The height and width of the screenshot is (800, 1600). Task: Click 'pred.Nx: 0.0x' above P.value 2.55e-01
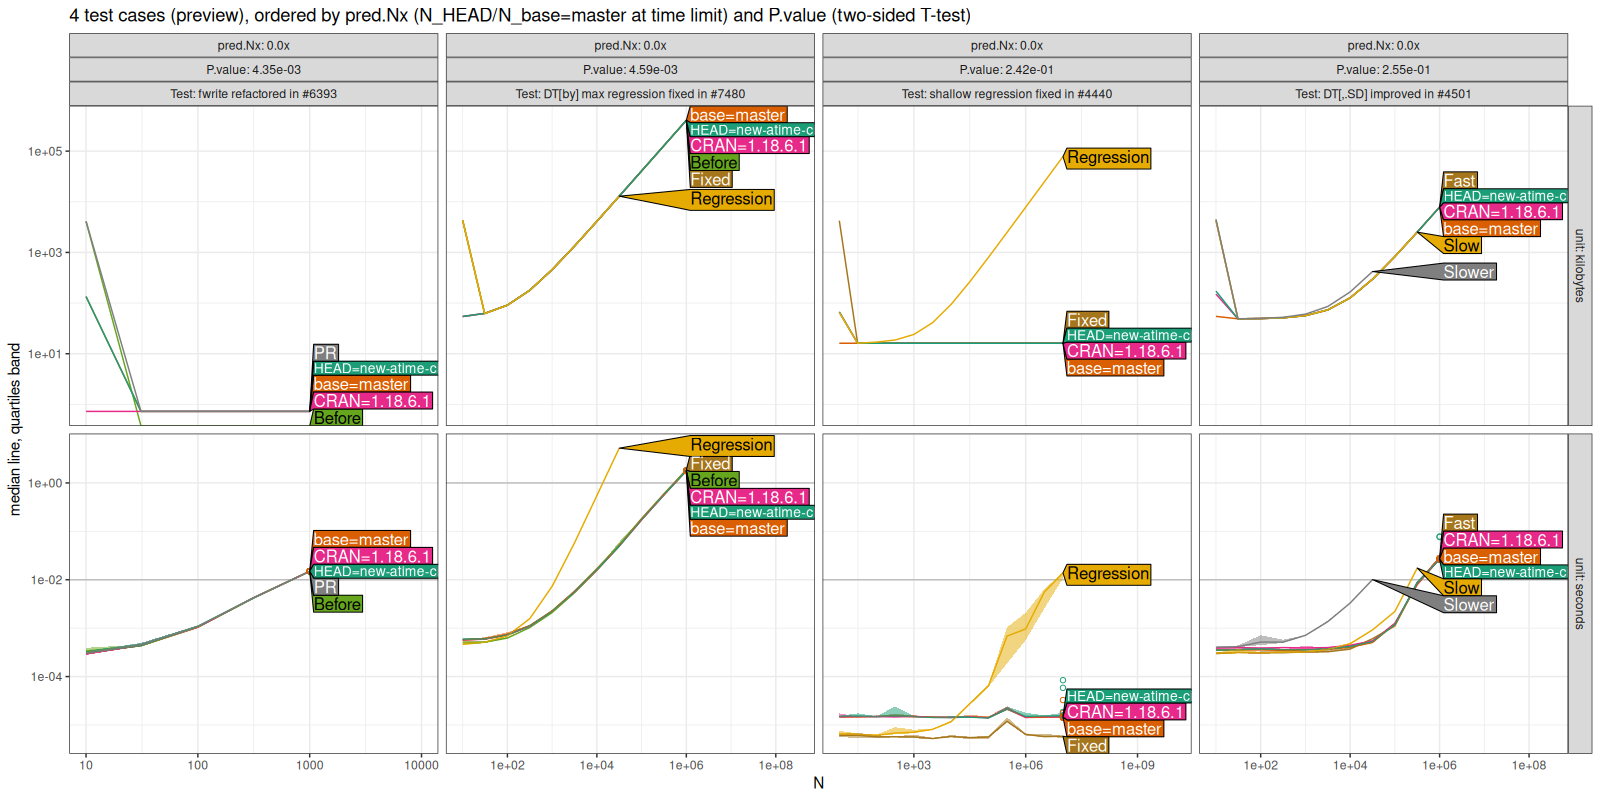point(1383,46)
